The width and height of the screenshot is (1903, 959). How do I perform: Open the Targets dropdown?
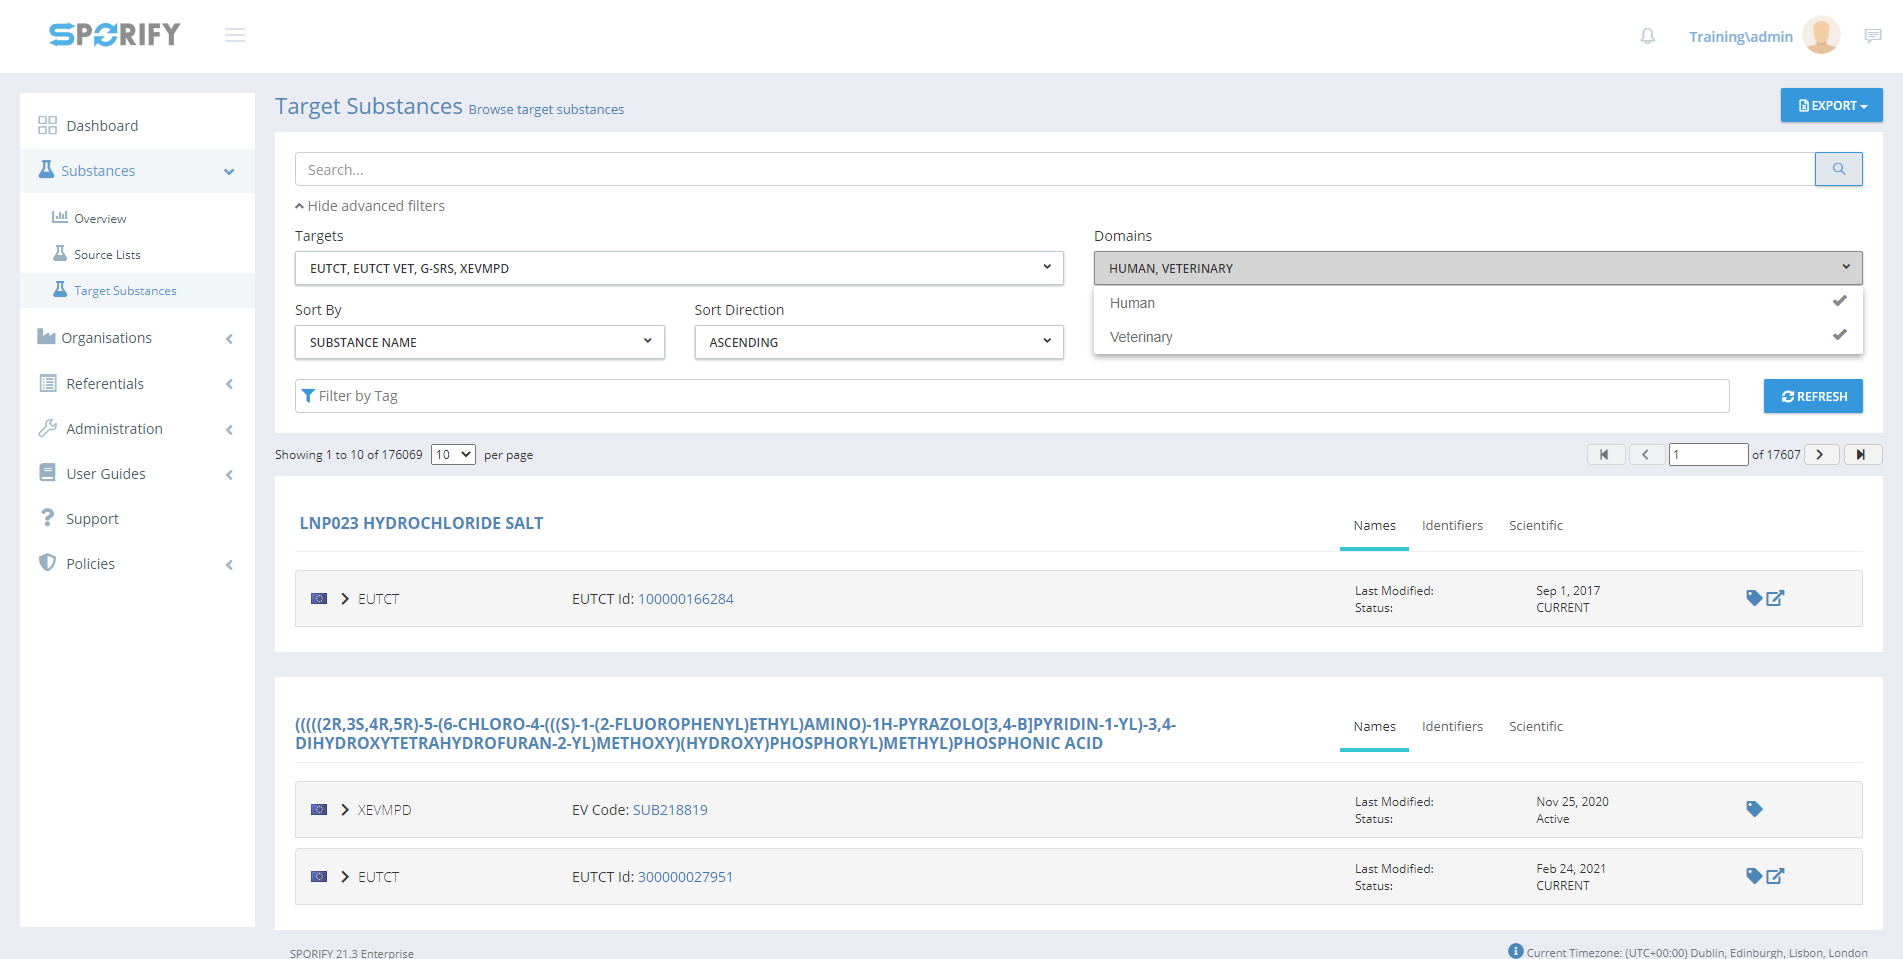click(678, 268)
